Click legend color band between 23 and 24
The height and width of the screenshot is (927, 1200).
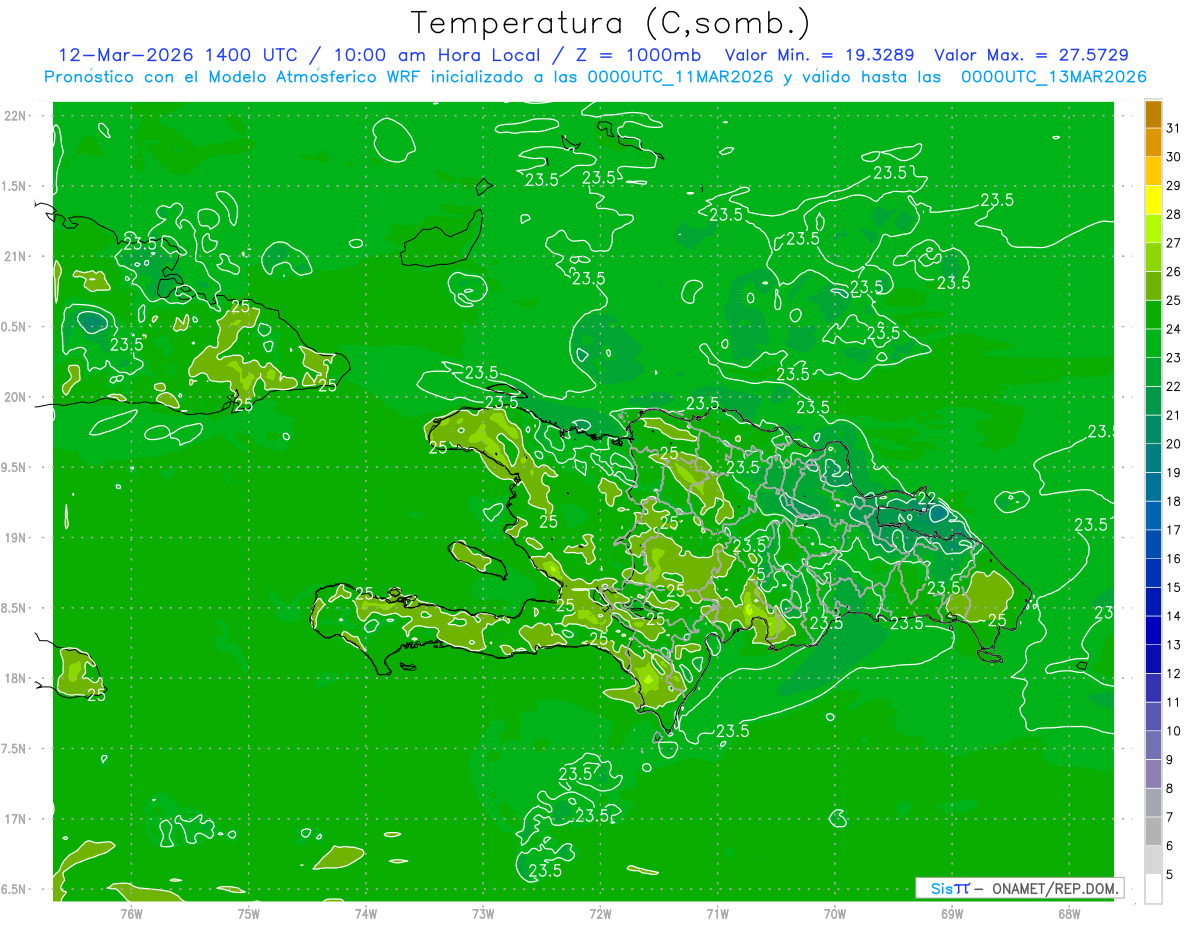(1153, 343)
